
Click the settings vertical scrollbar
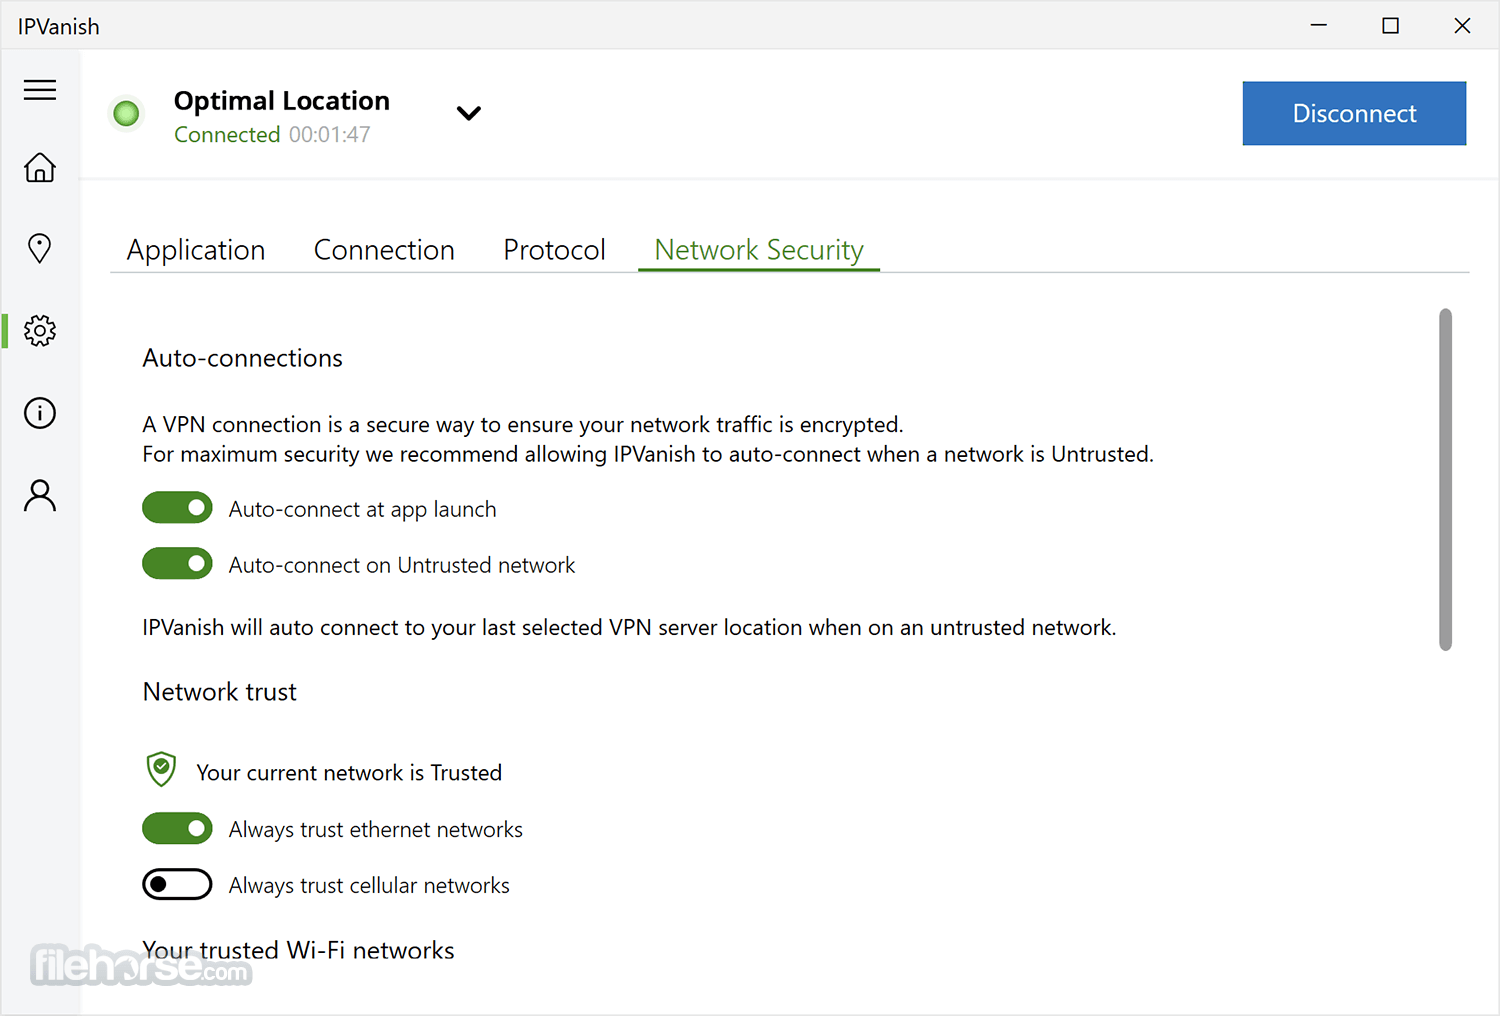click(x=1445, y=480)
